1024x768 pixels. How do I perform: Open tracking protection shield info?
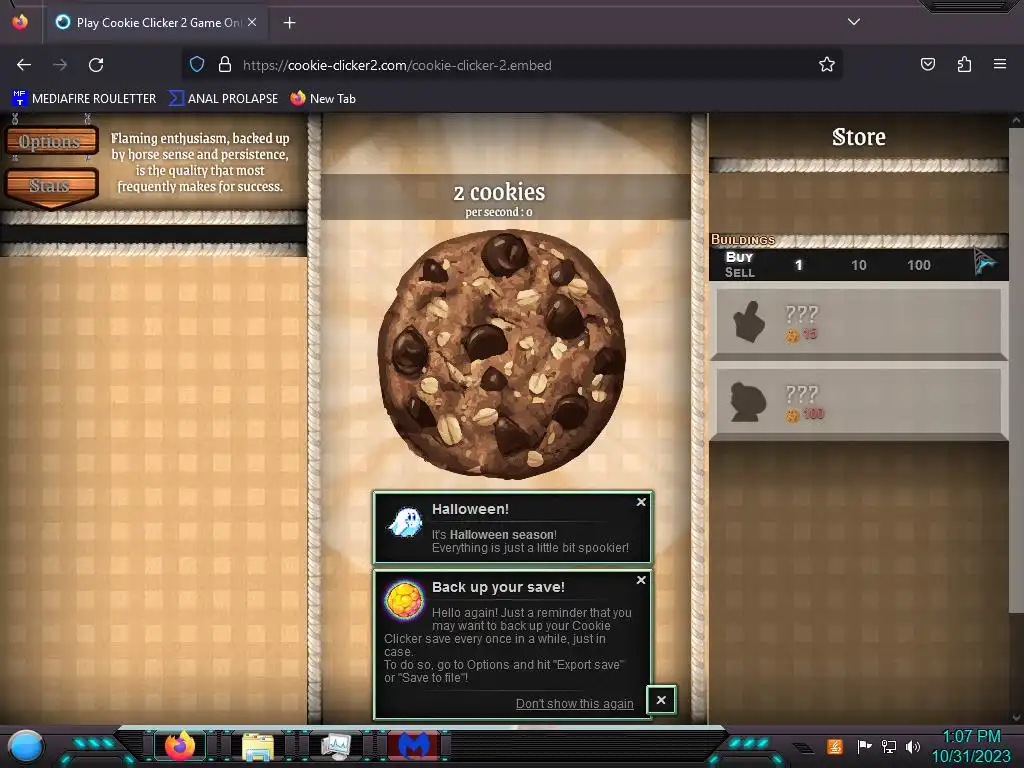pos(197,65)
